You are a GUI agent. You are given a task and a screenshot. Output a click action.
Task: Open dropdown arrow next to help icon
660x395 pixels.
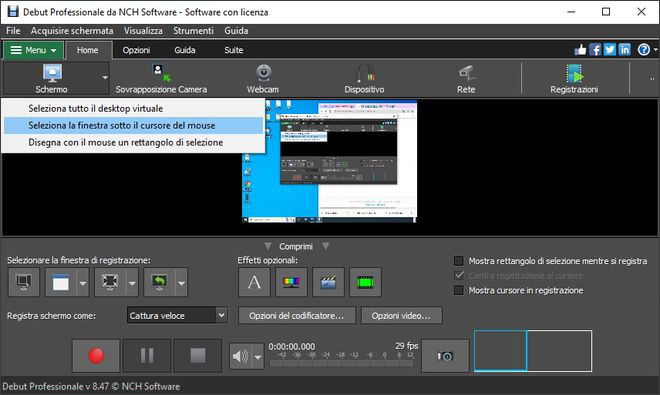click(655, 50)
